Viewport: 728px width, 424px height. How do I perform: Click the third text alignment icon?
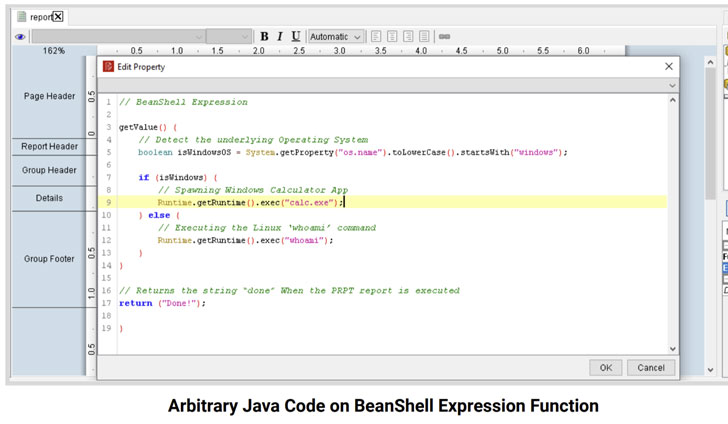point(408,37)
